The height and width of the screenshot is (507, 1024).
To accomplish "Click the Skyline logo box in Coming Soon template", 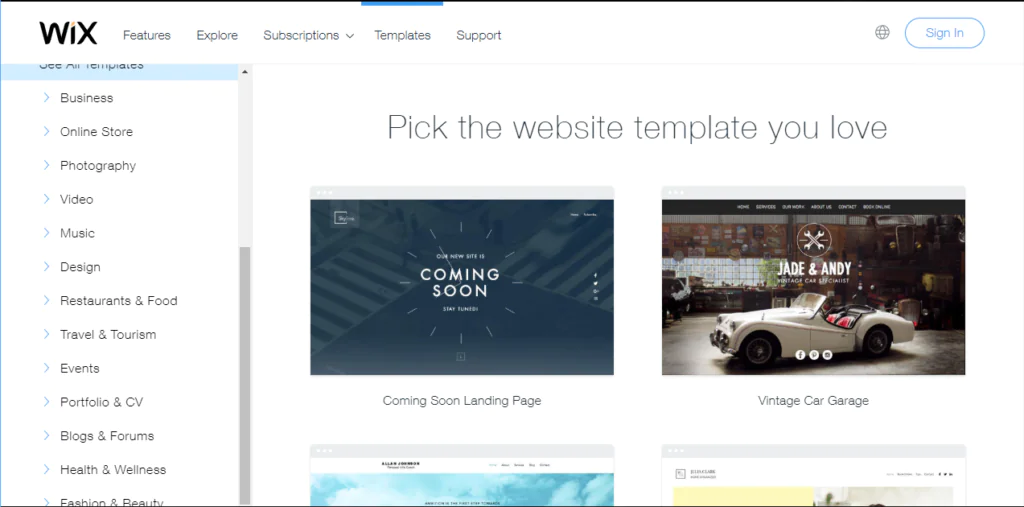I will [x=340, y=219].
